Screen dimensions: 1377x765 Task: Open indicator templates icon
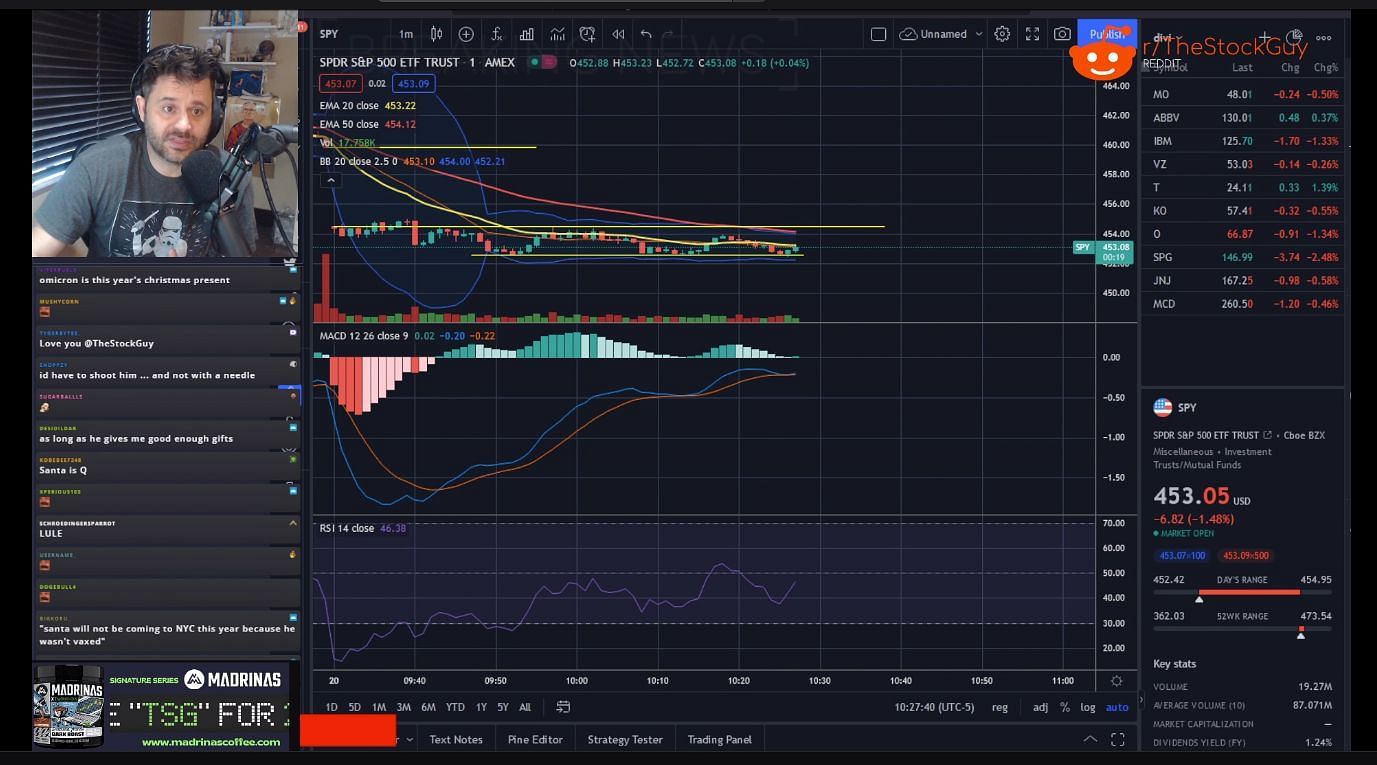point(557,34)
